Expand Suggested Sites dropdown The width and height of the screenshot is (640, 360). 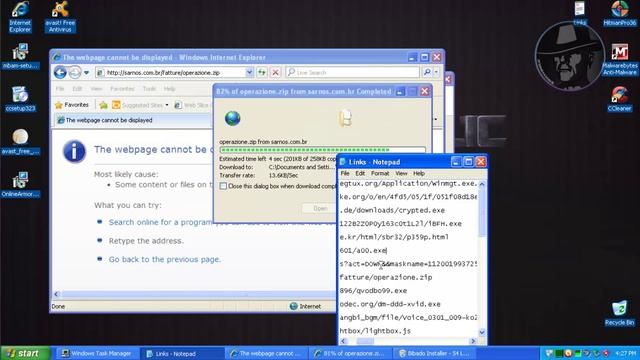point(167,105)
